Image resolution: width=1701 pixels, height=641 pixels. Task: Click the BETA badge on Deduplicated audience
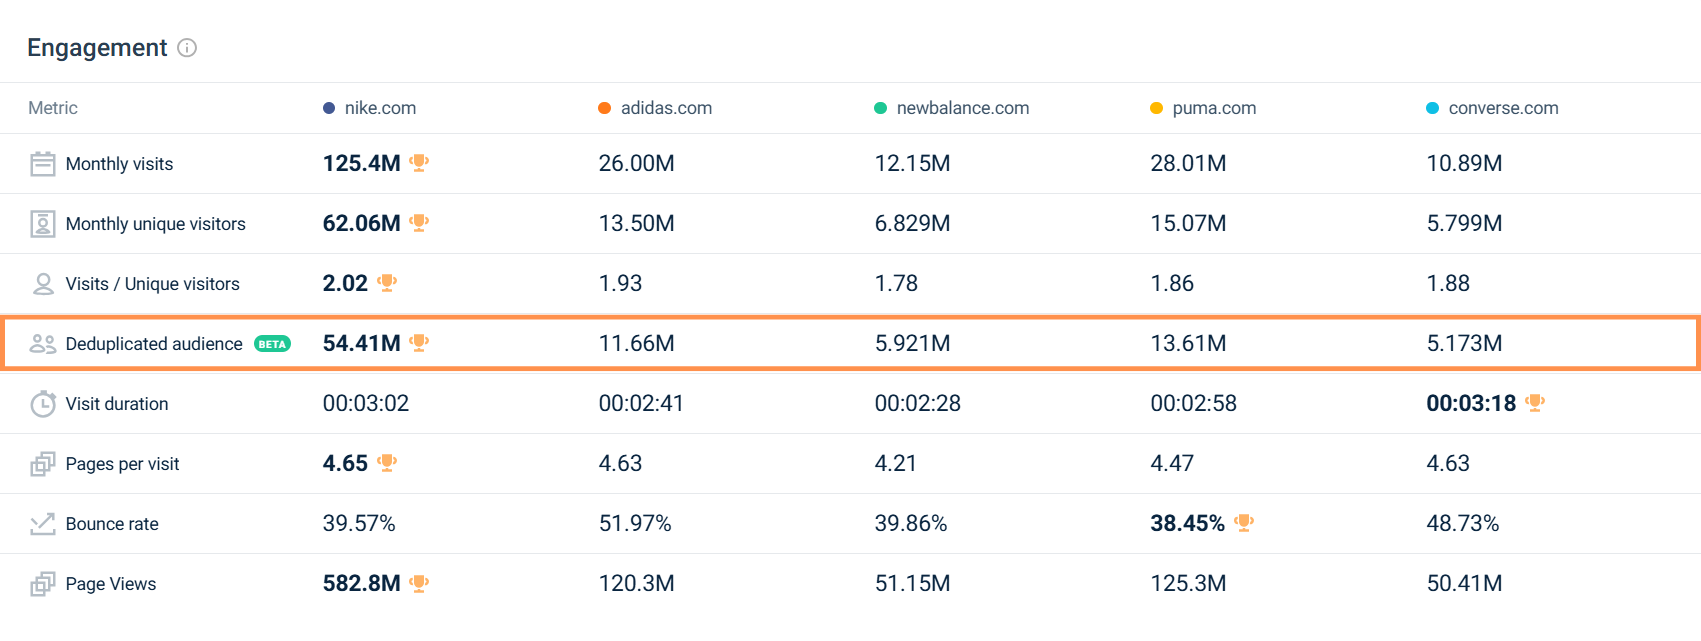tap(272, 344)
